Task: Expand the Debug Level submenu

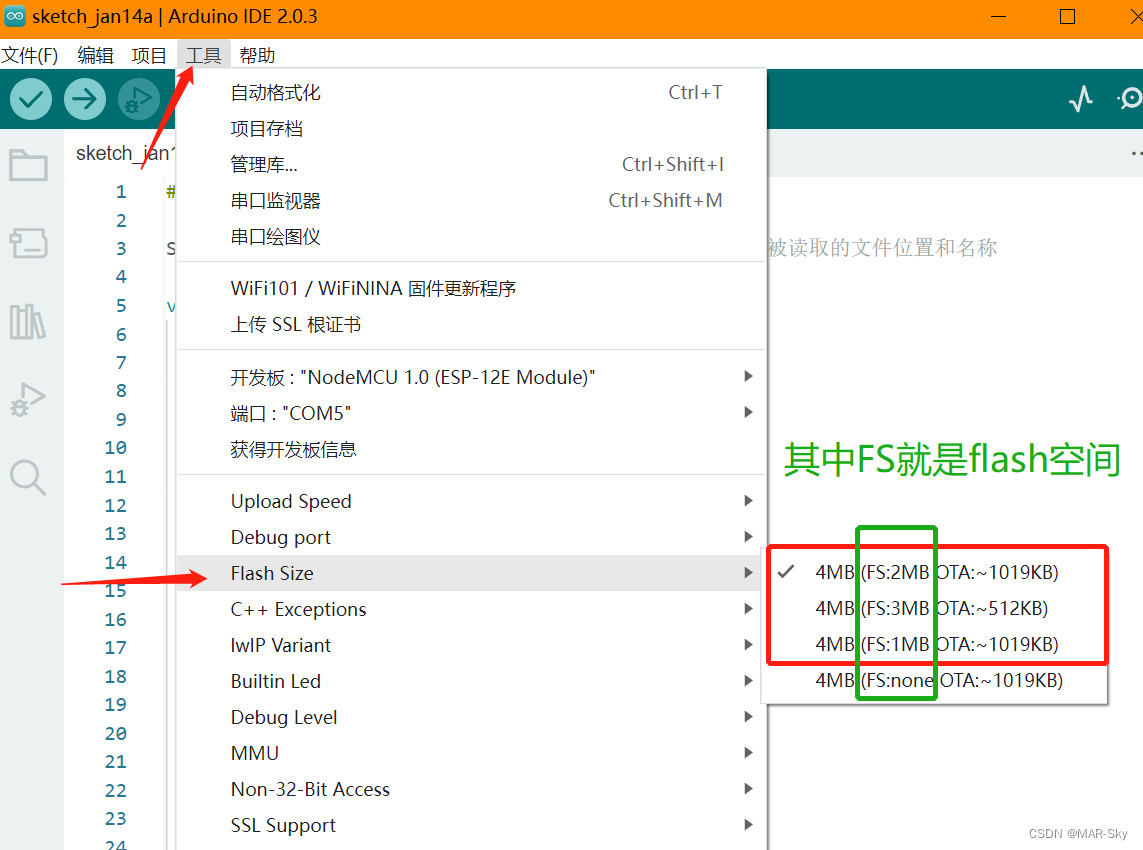Action: (x=472, y=717)
